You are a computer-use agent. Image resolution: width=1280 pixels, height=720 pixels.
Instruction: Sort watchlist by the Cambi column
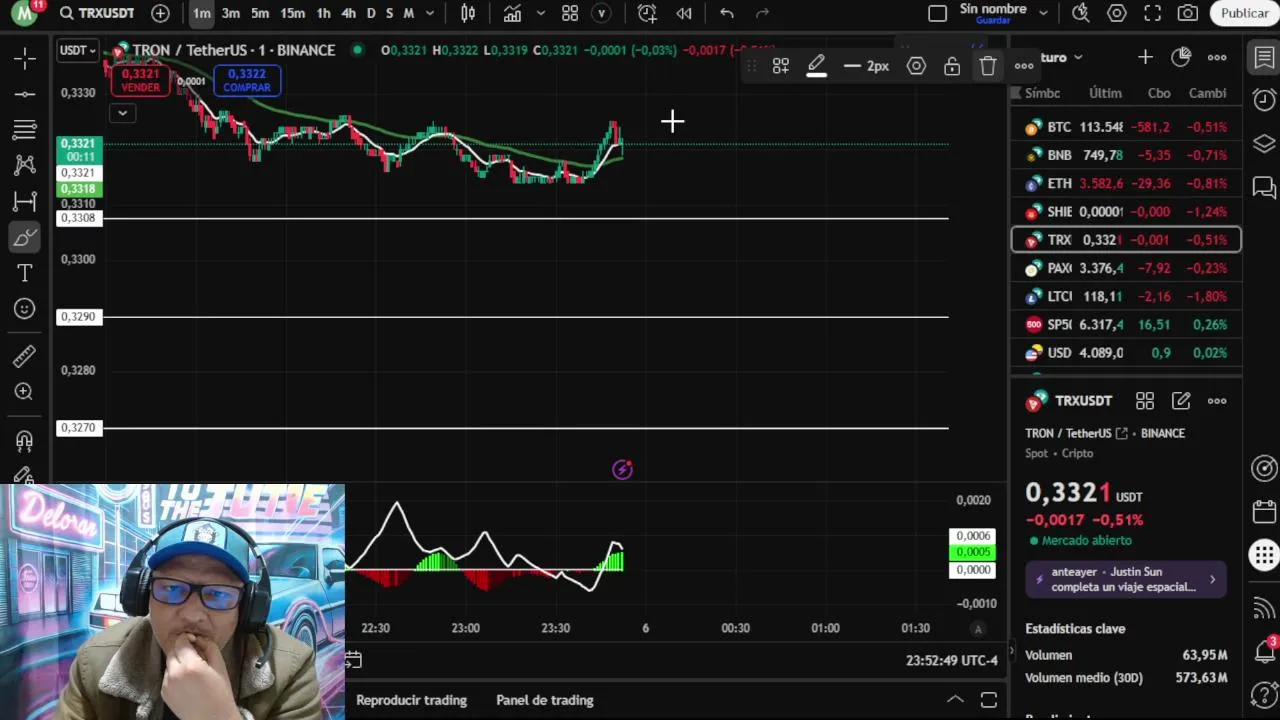1207,93
